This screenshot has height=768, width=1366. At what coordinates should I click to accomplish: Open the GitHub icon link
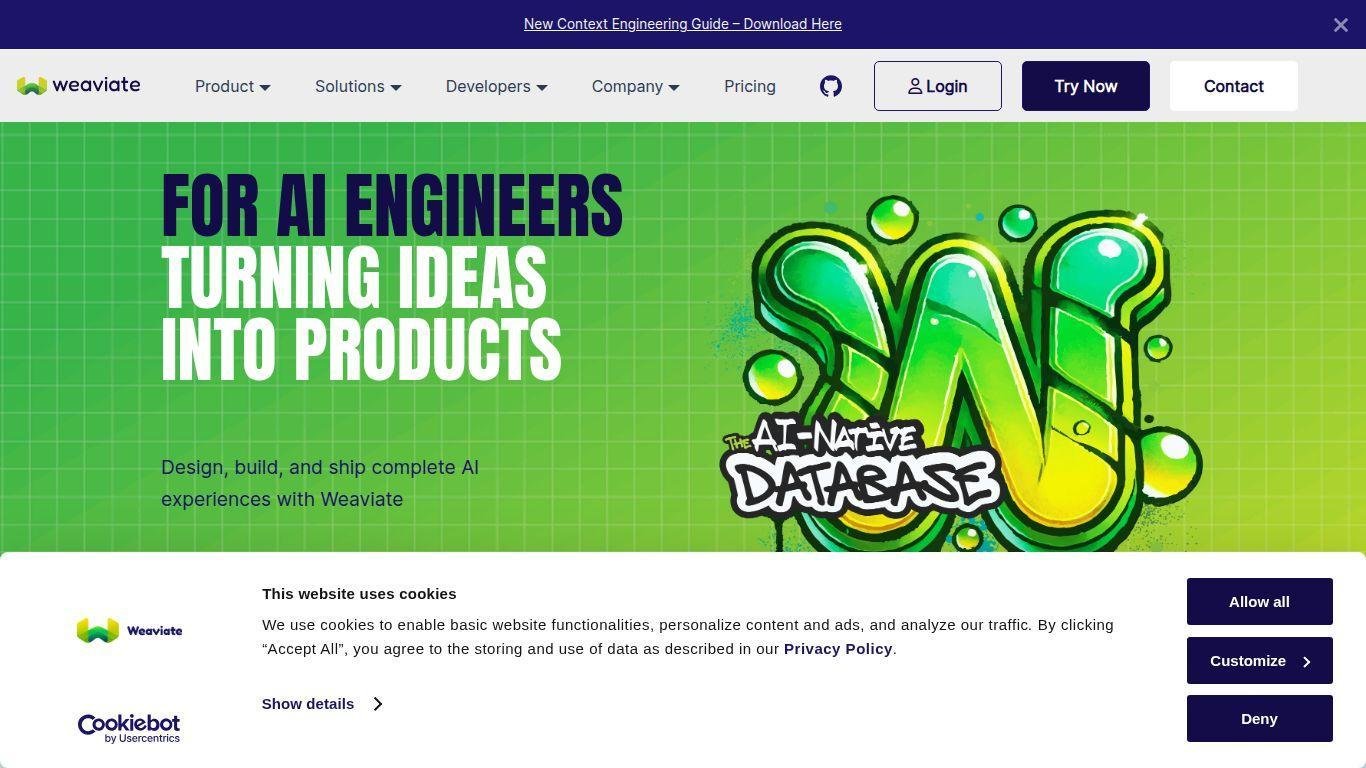pos(831,86)
